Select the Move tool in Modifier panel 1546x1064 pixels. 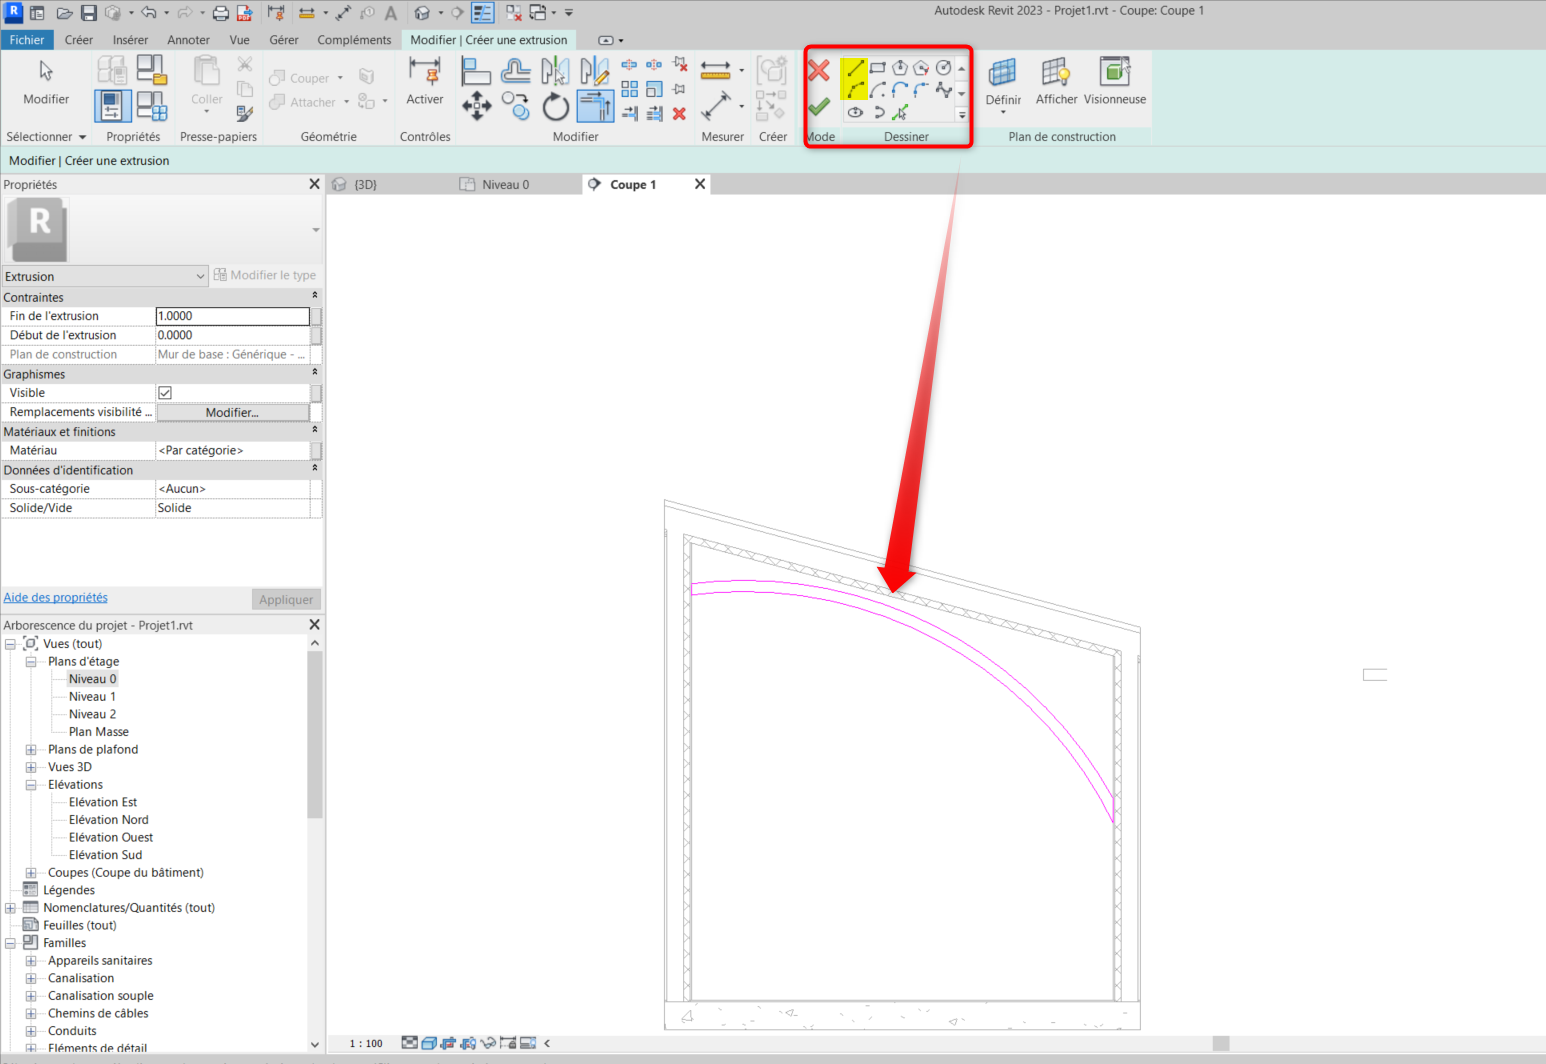tap(476, 106)
